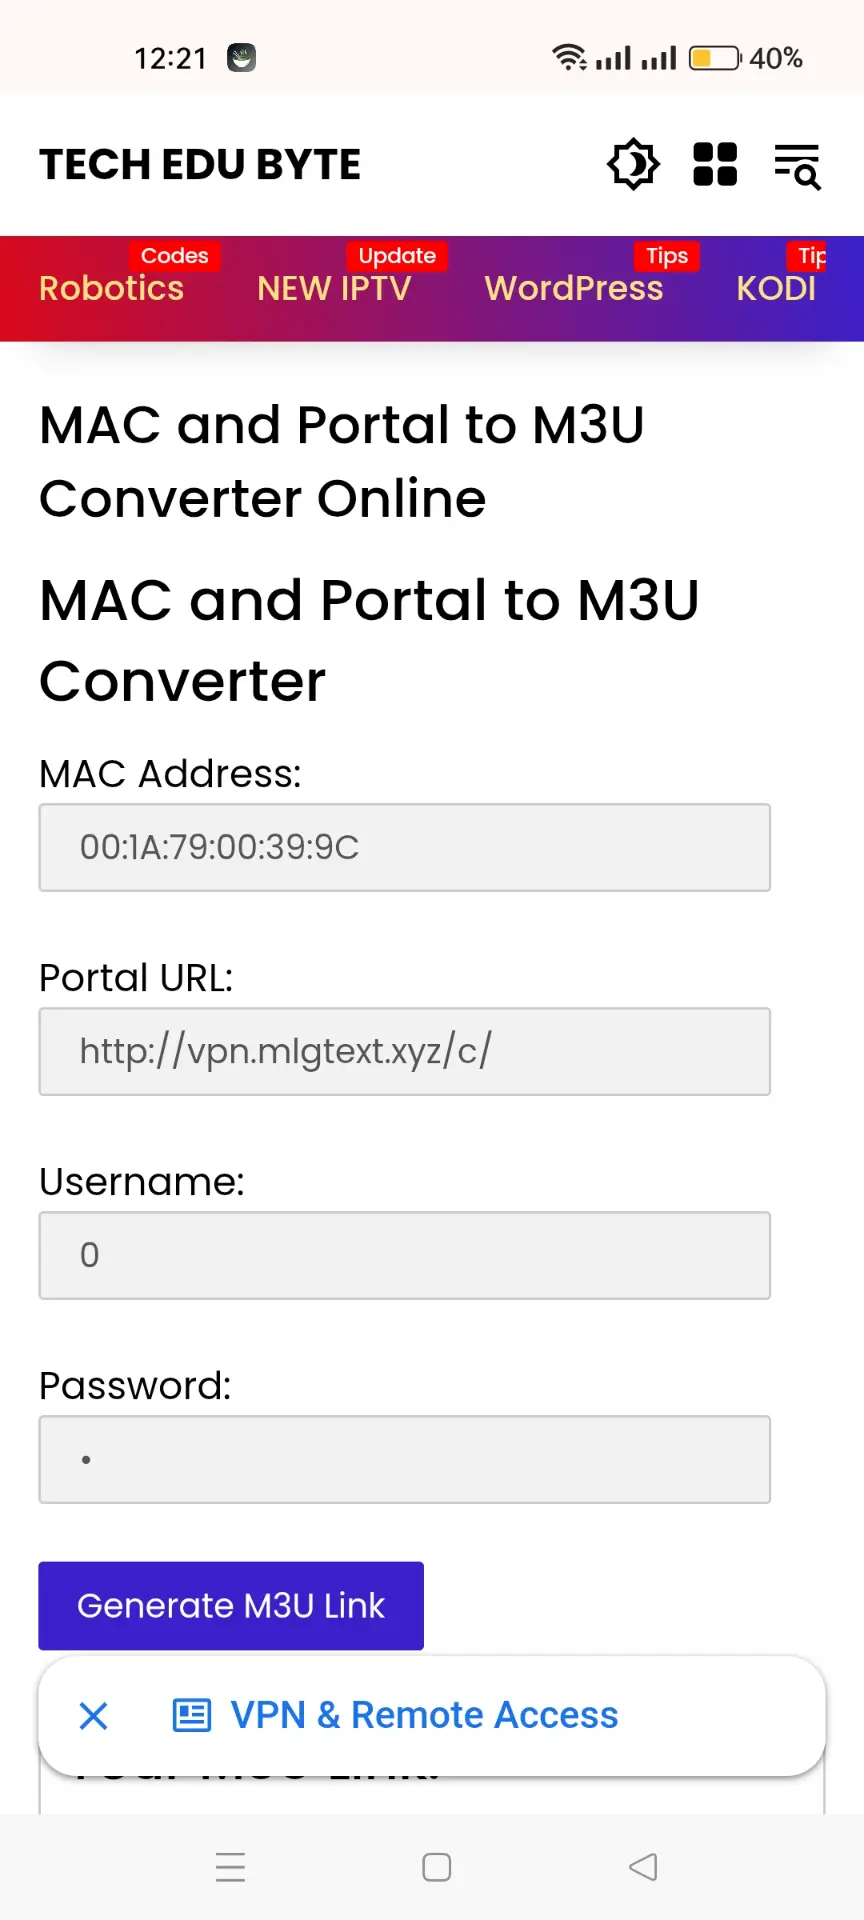864x1920 pixels.
Task: Go to the WordPress menu item
Action: [574, 288]
